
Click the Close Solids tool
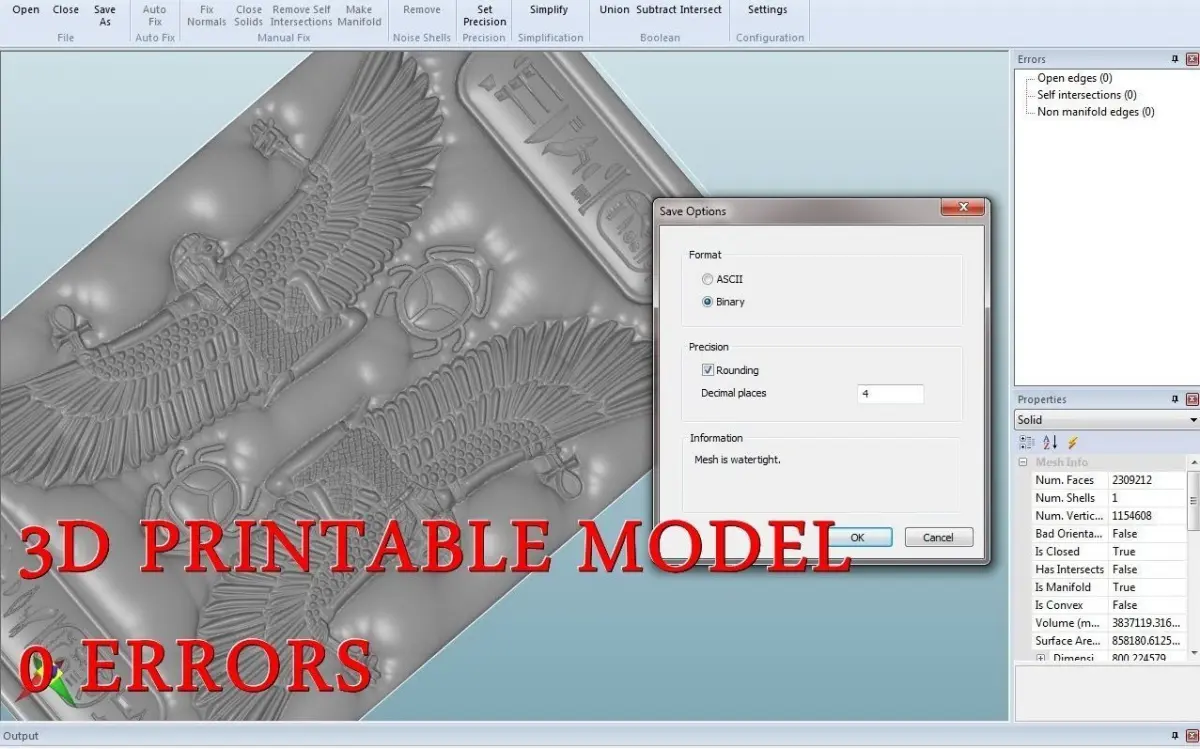[x=249, y=15]
